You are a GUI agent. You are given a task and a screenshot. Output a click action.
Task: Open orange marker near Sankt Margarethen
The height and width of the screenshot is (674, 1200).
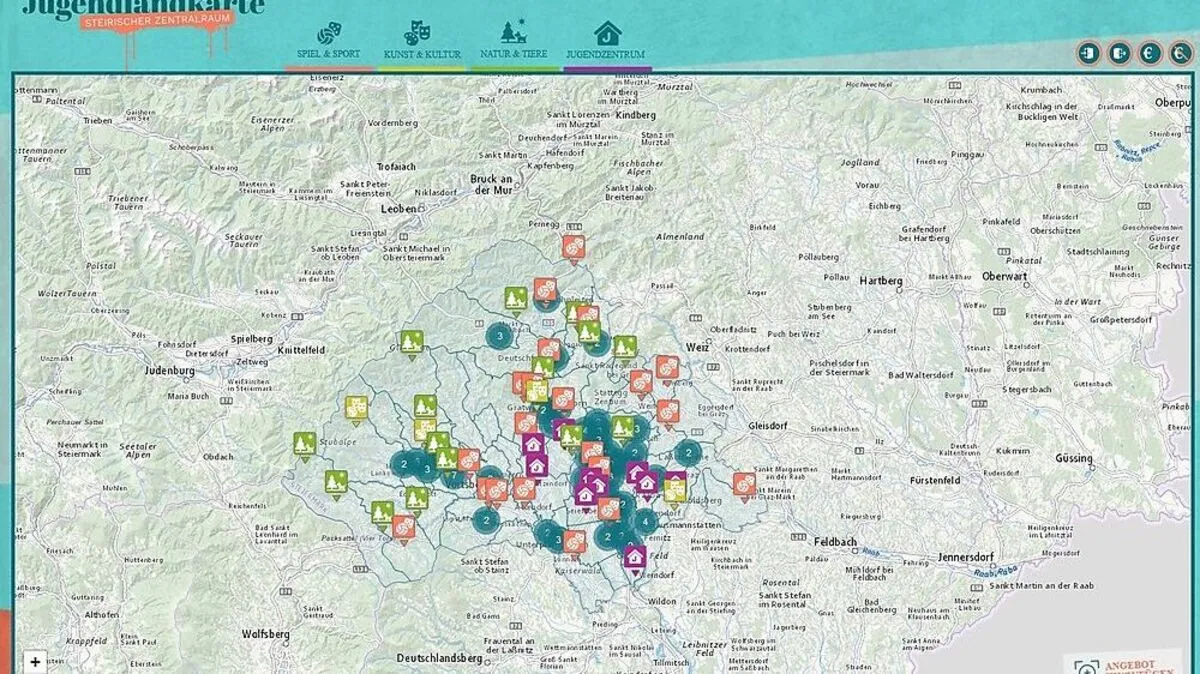[x=744, y=484]
